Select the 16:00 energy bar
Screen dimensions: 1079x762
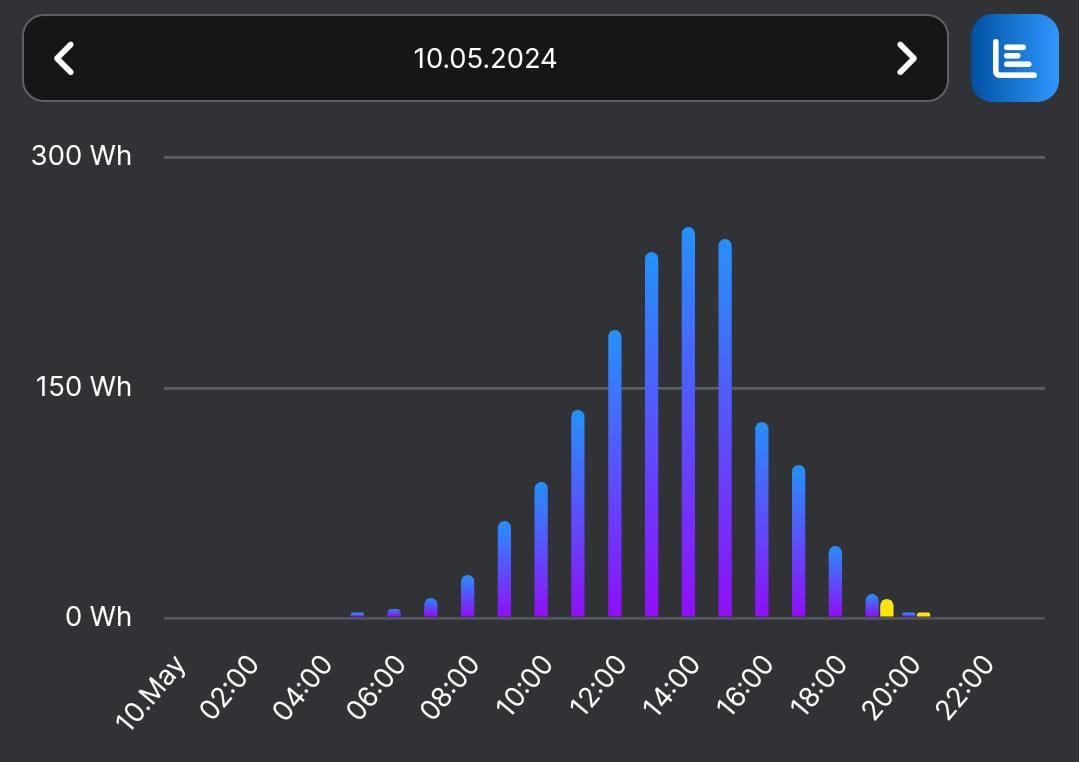[x=762, y=520]
